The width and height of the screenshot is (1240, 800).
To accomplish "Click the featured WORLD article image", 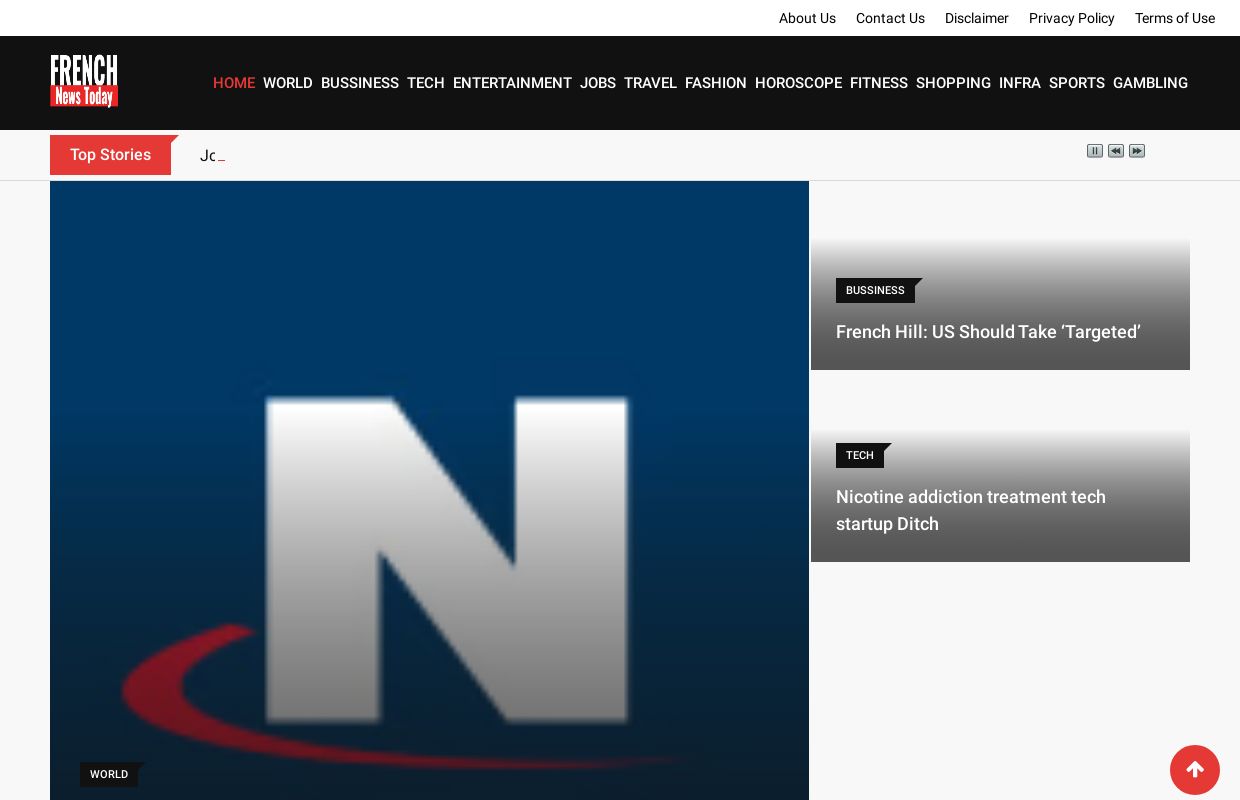I will pos(429,490).
